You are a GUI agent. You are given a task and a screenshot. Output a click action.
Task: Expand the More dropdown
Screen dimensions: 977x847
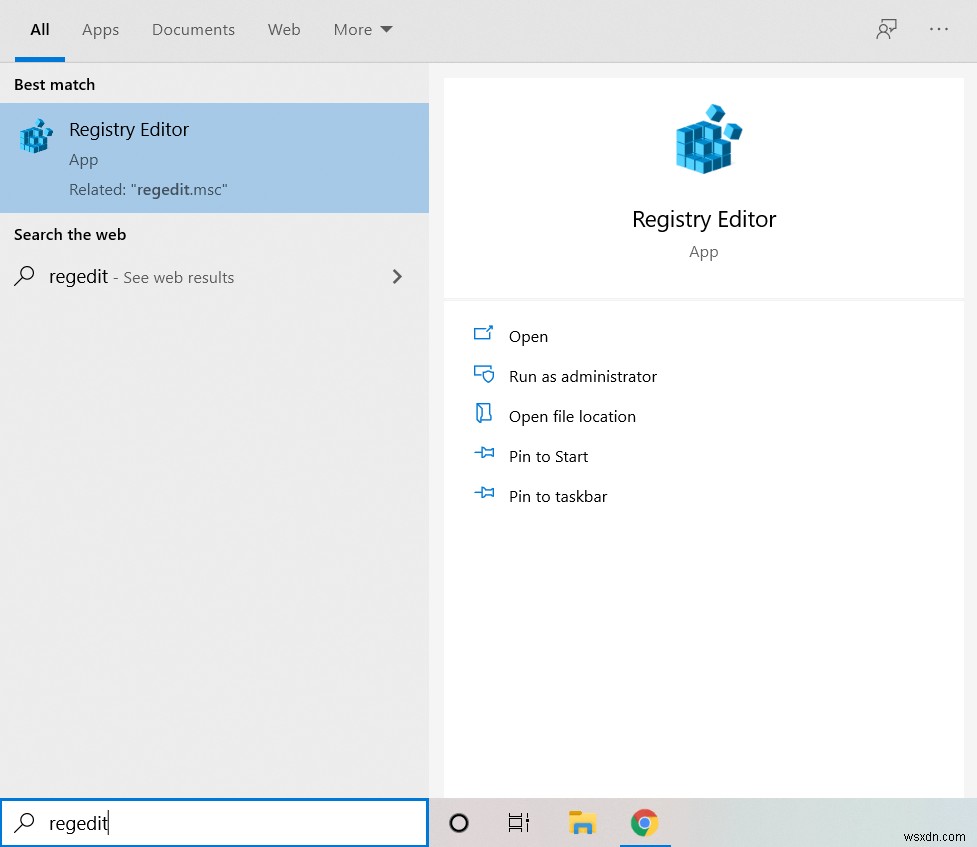(x=362, y=29)
